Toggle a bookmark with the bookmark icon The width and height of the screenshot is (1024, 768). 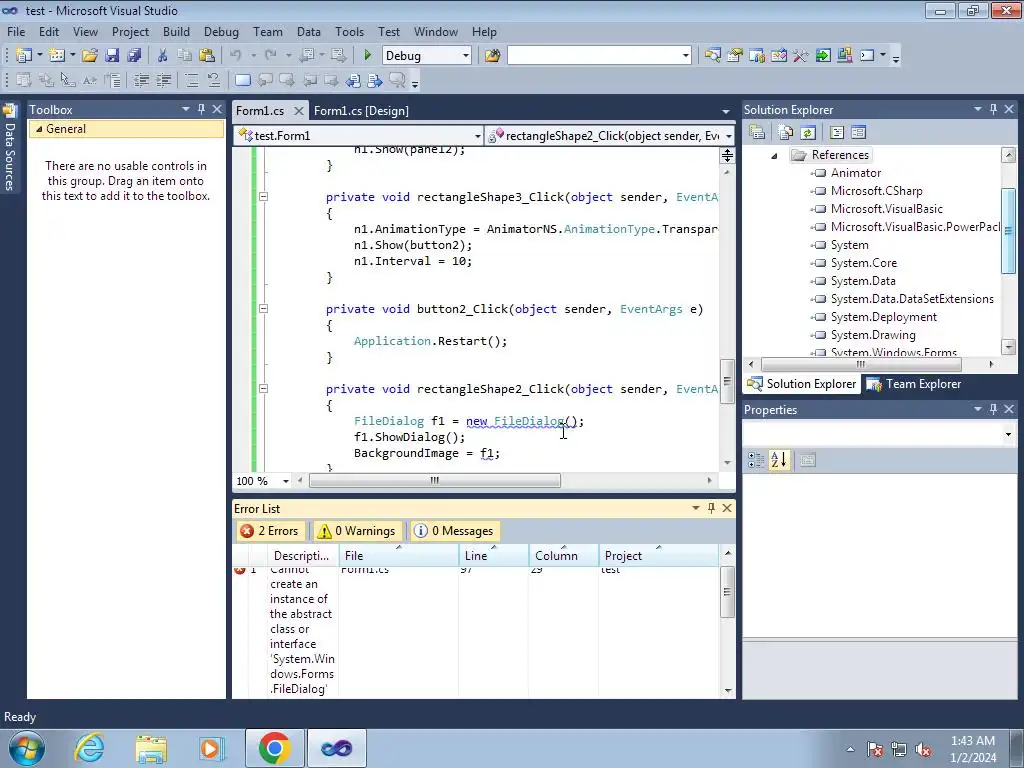pos(242,80)
